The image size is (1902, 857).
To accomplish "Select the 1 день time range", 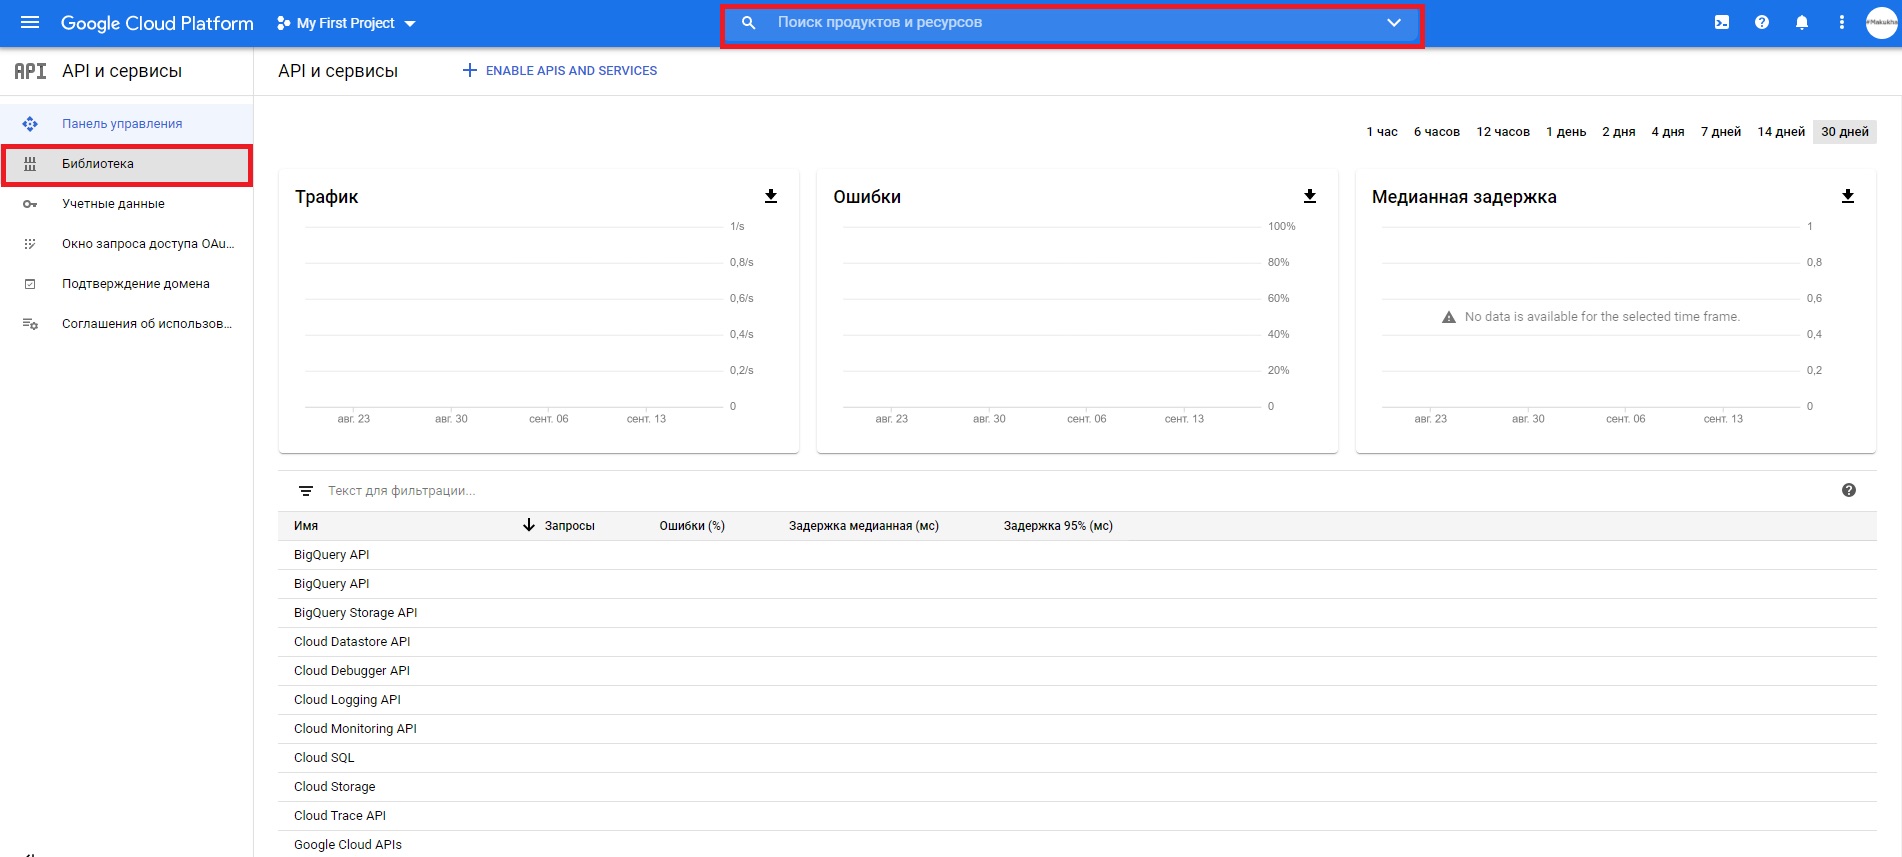I will click(x=1566, y=132).
